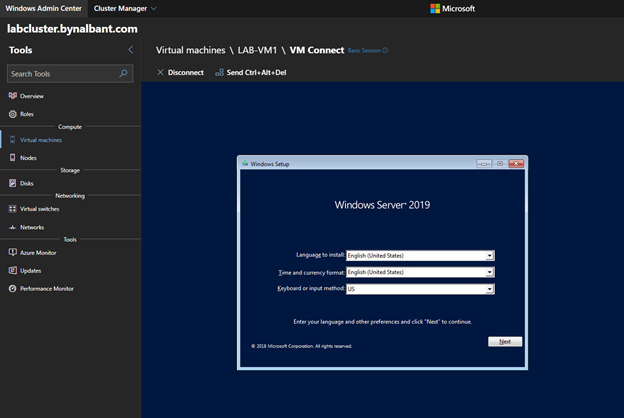Open the Virtual switches icon

coord(13,209)
